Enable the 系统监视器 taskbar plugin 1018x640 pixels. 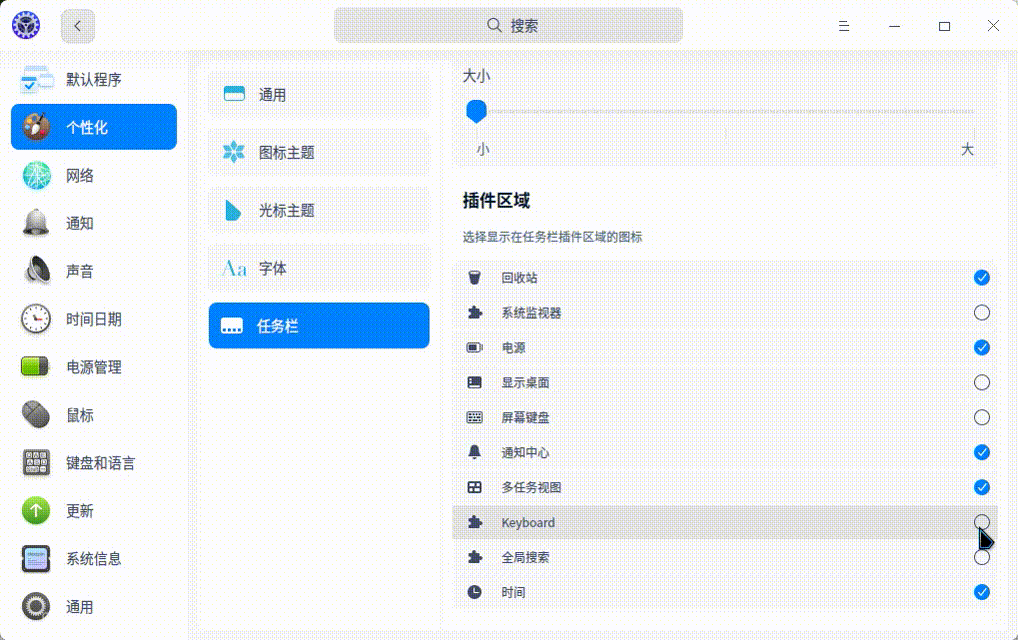coord(981,312)
